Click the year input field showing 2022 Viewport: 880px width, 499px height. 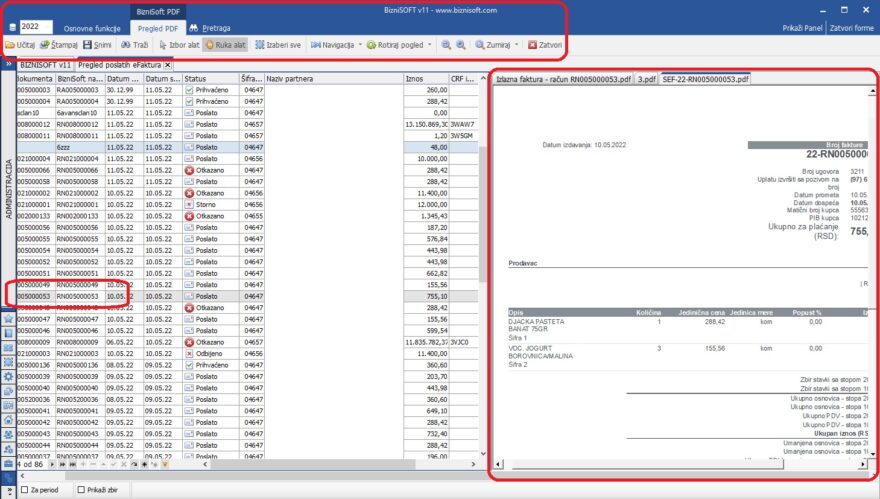(37, 27)
